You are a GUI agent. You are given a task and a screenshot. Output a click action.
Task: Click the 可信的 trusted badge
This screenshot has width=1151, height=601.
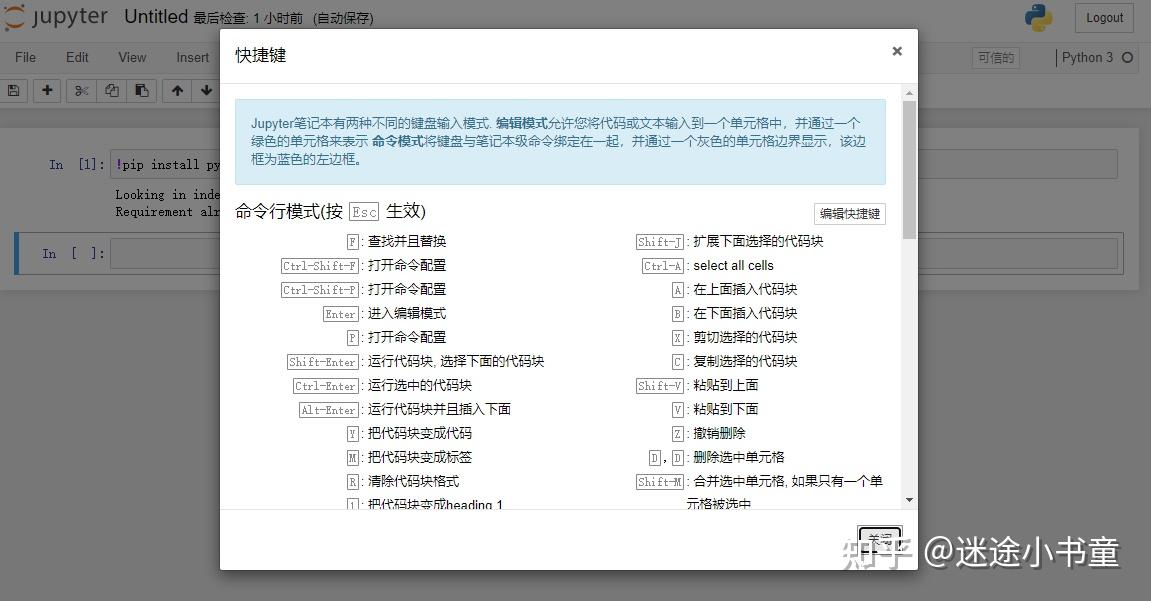point(995,58)
